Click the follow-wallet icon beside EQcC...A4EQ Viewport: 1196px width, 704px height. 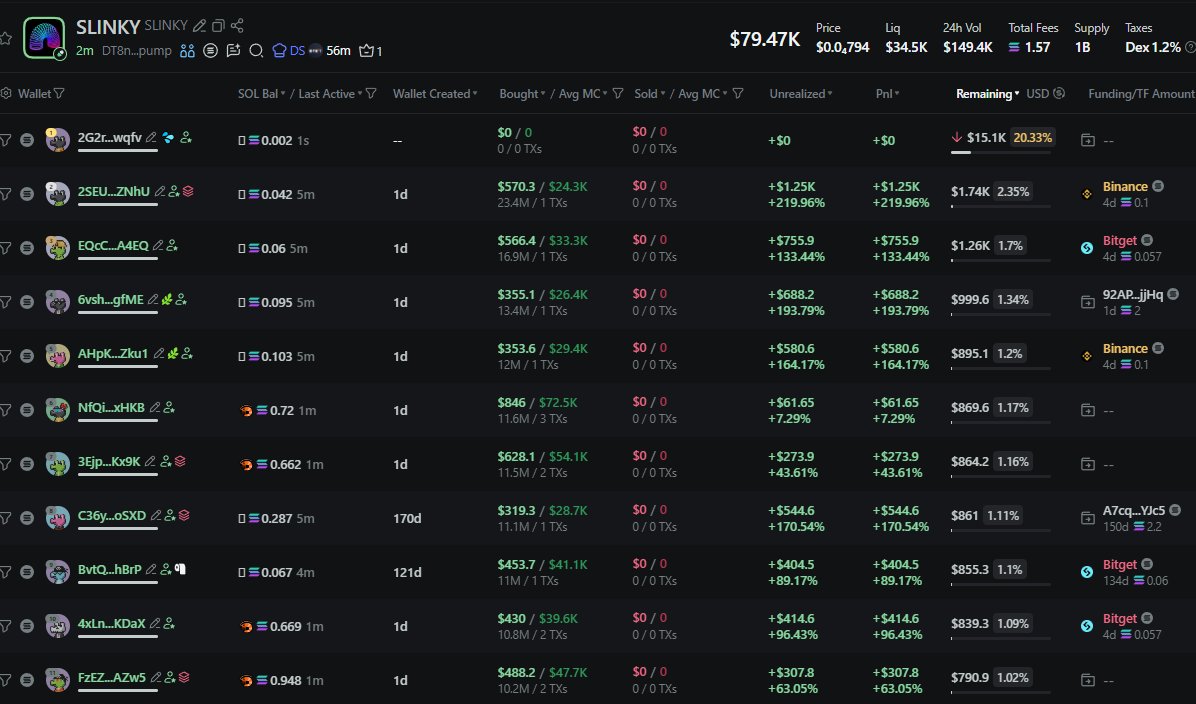[x=172, y=246]
